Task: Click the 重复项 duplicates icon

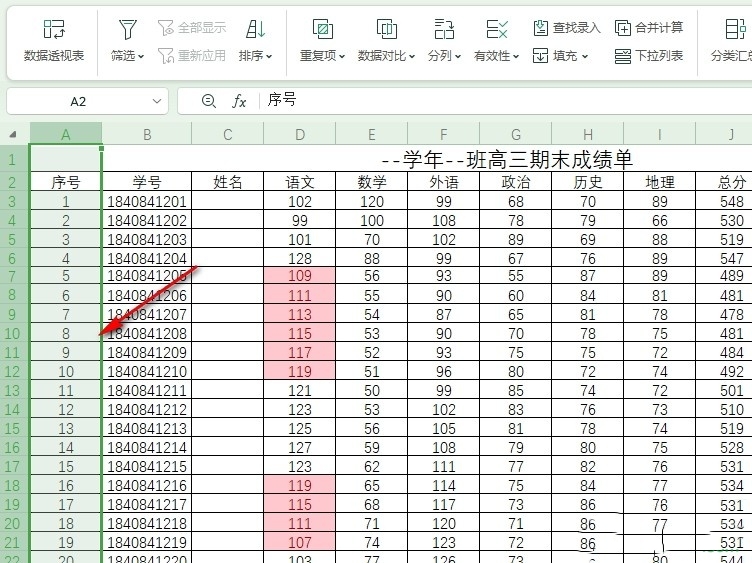Action: coord(323,30)
